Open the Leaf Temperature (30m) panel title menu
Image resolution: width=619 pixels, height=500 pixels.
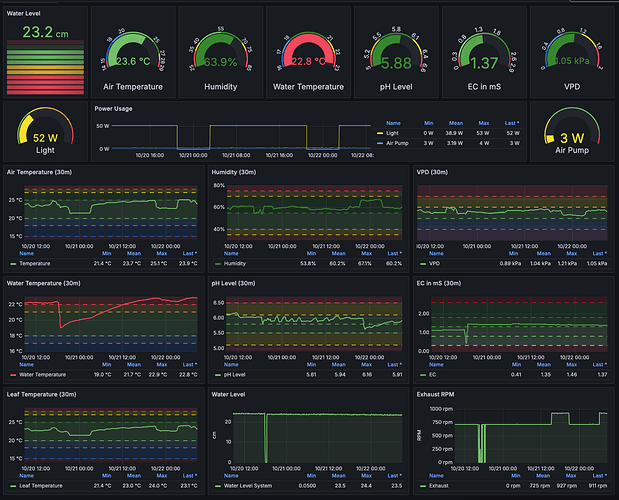point(45,394)
